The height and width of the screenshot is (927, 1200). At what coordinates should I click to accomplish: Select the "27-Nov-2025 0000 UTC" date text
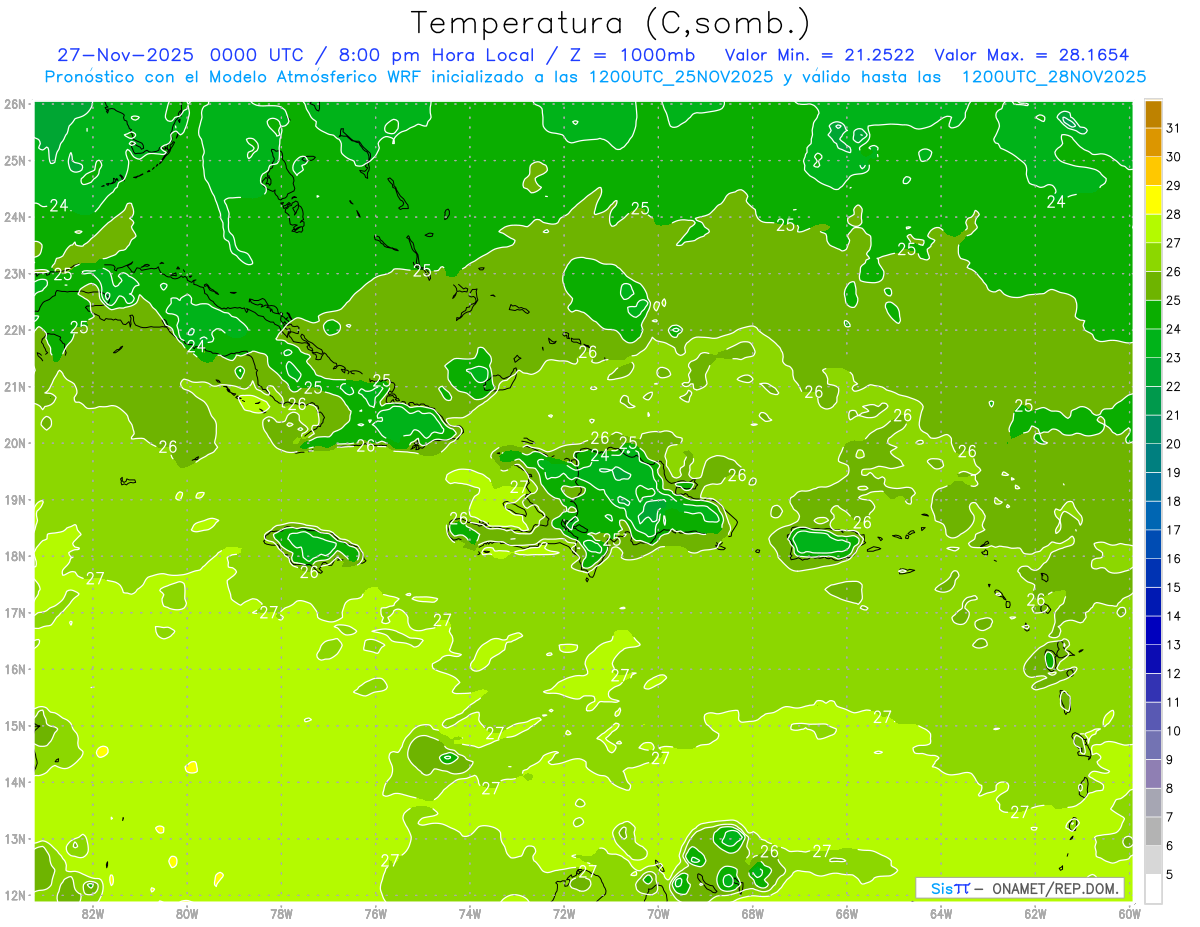pos(183,55)
